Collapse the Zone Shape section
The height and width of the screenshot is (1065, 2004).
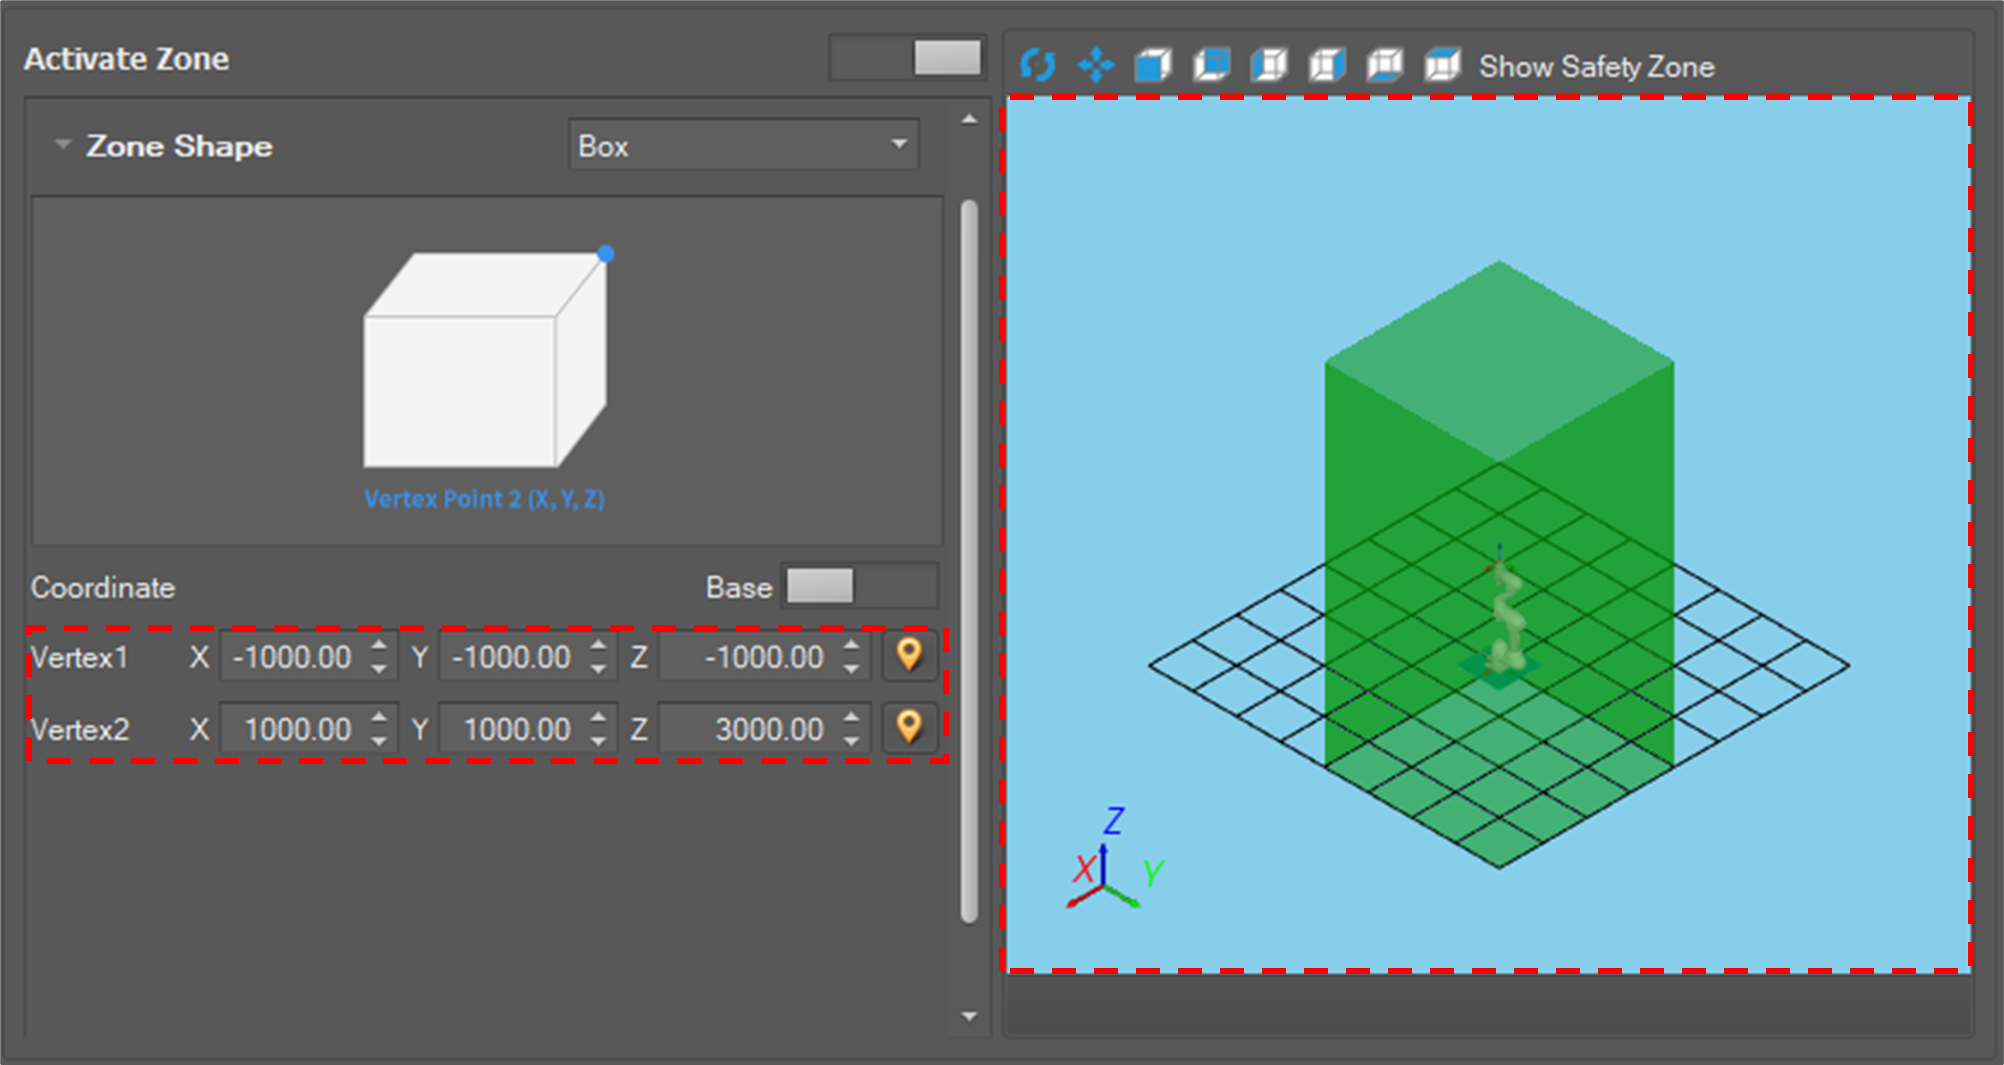pos(63,145)
